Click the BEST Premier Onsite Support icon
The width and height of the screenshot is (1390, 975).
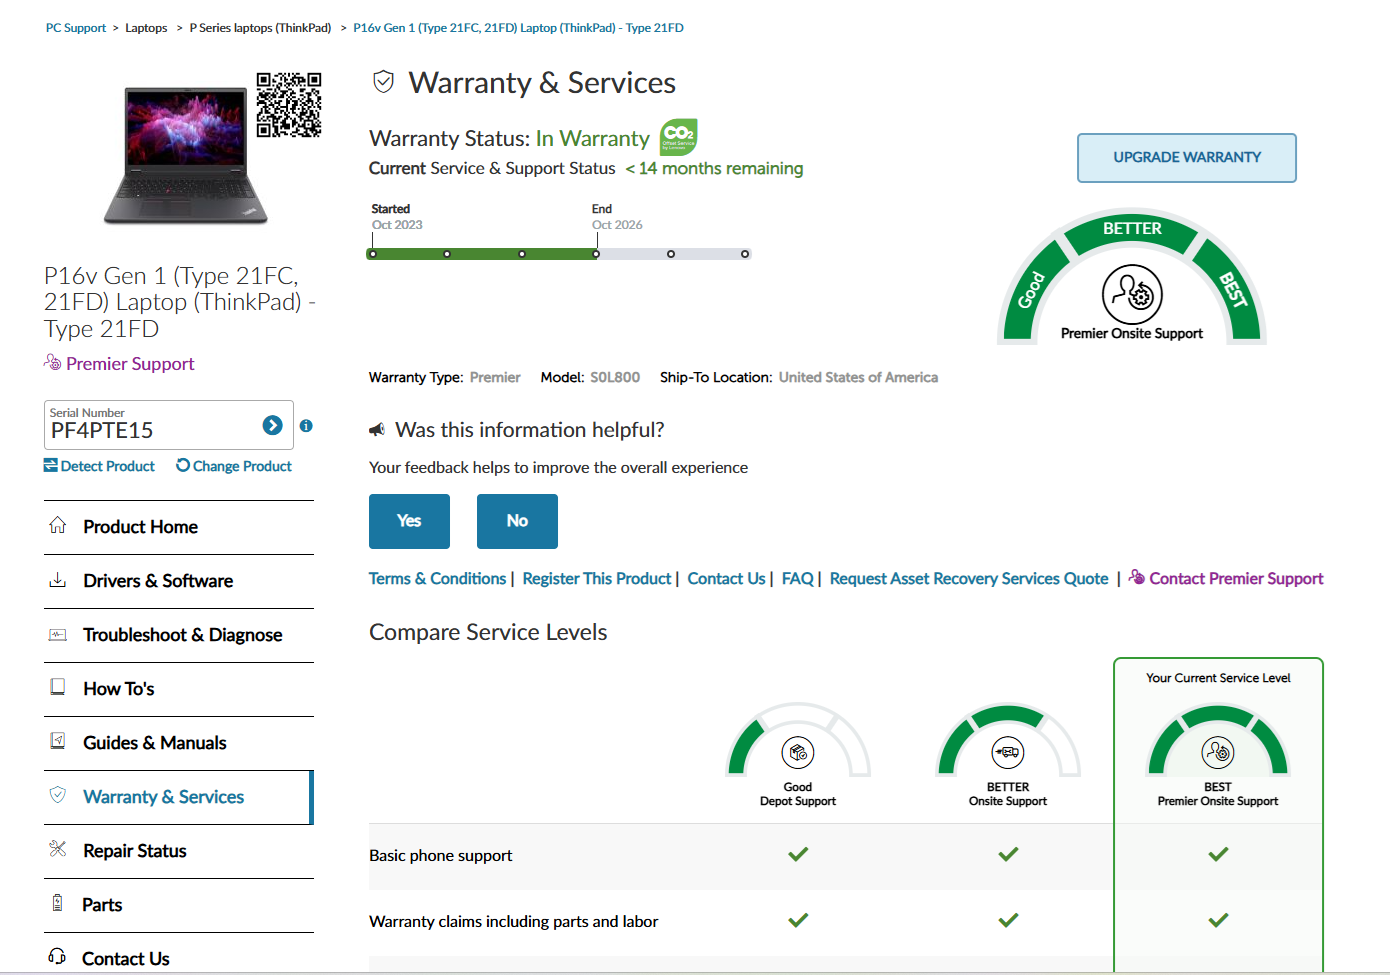tap(1217, 752)
